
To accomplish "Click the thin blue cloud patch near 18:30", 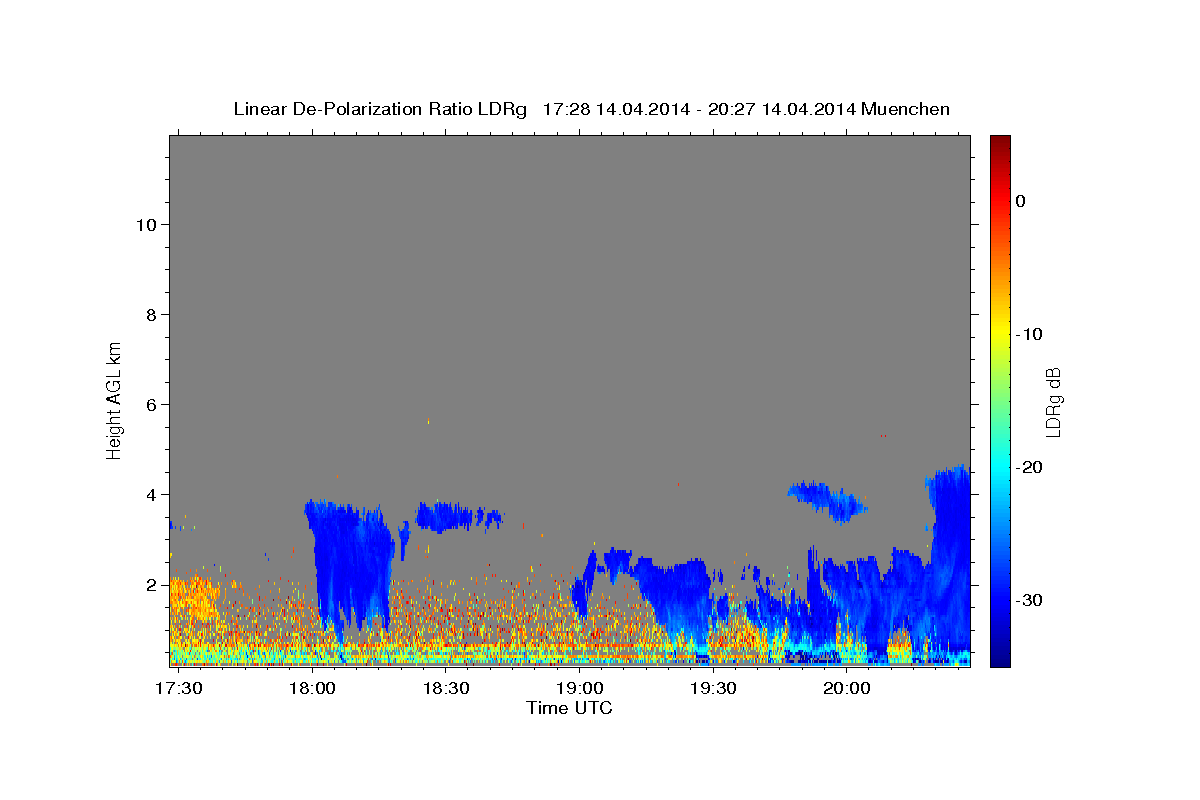I will point(458,516).
